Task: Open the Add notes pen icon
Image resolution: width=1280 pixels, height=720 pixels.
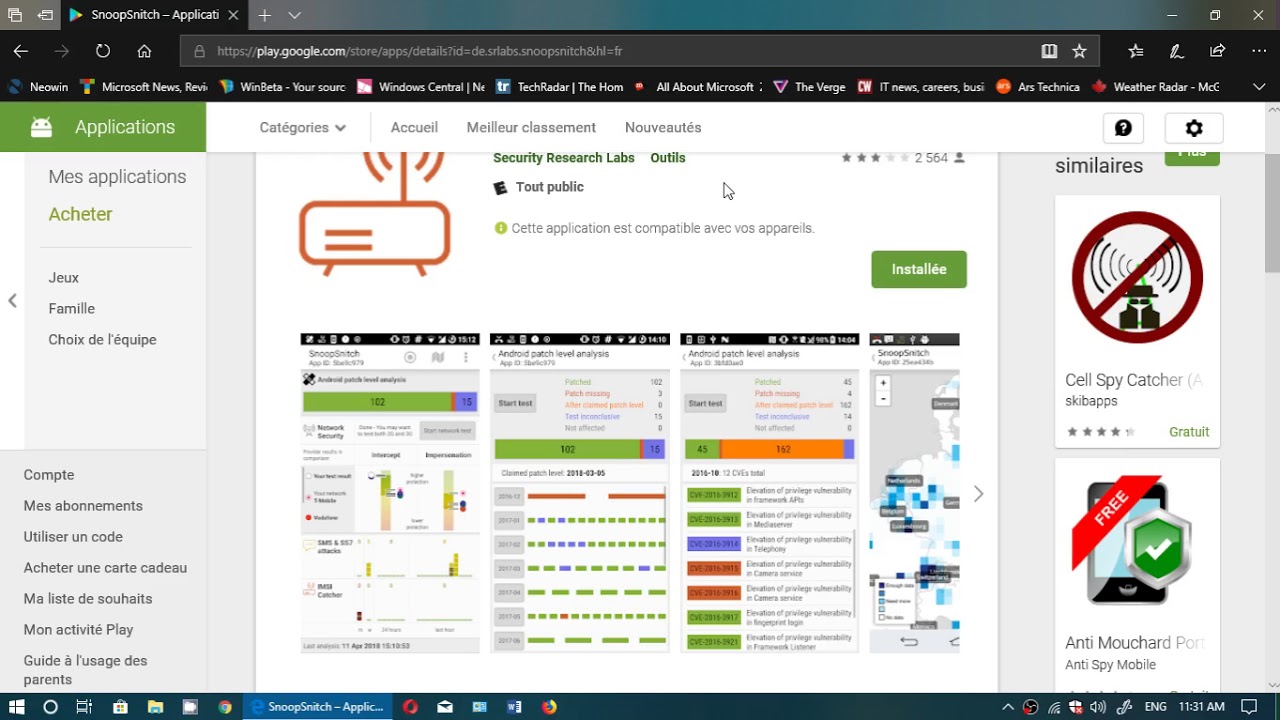Action: click(1177, 51)
